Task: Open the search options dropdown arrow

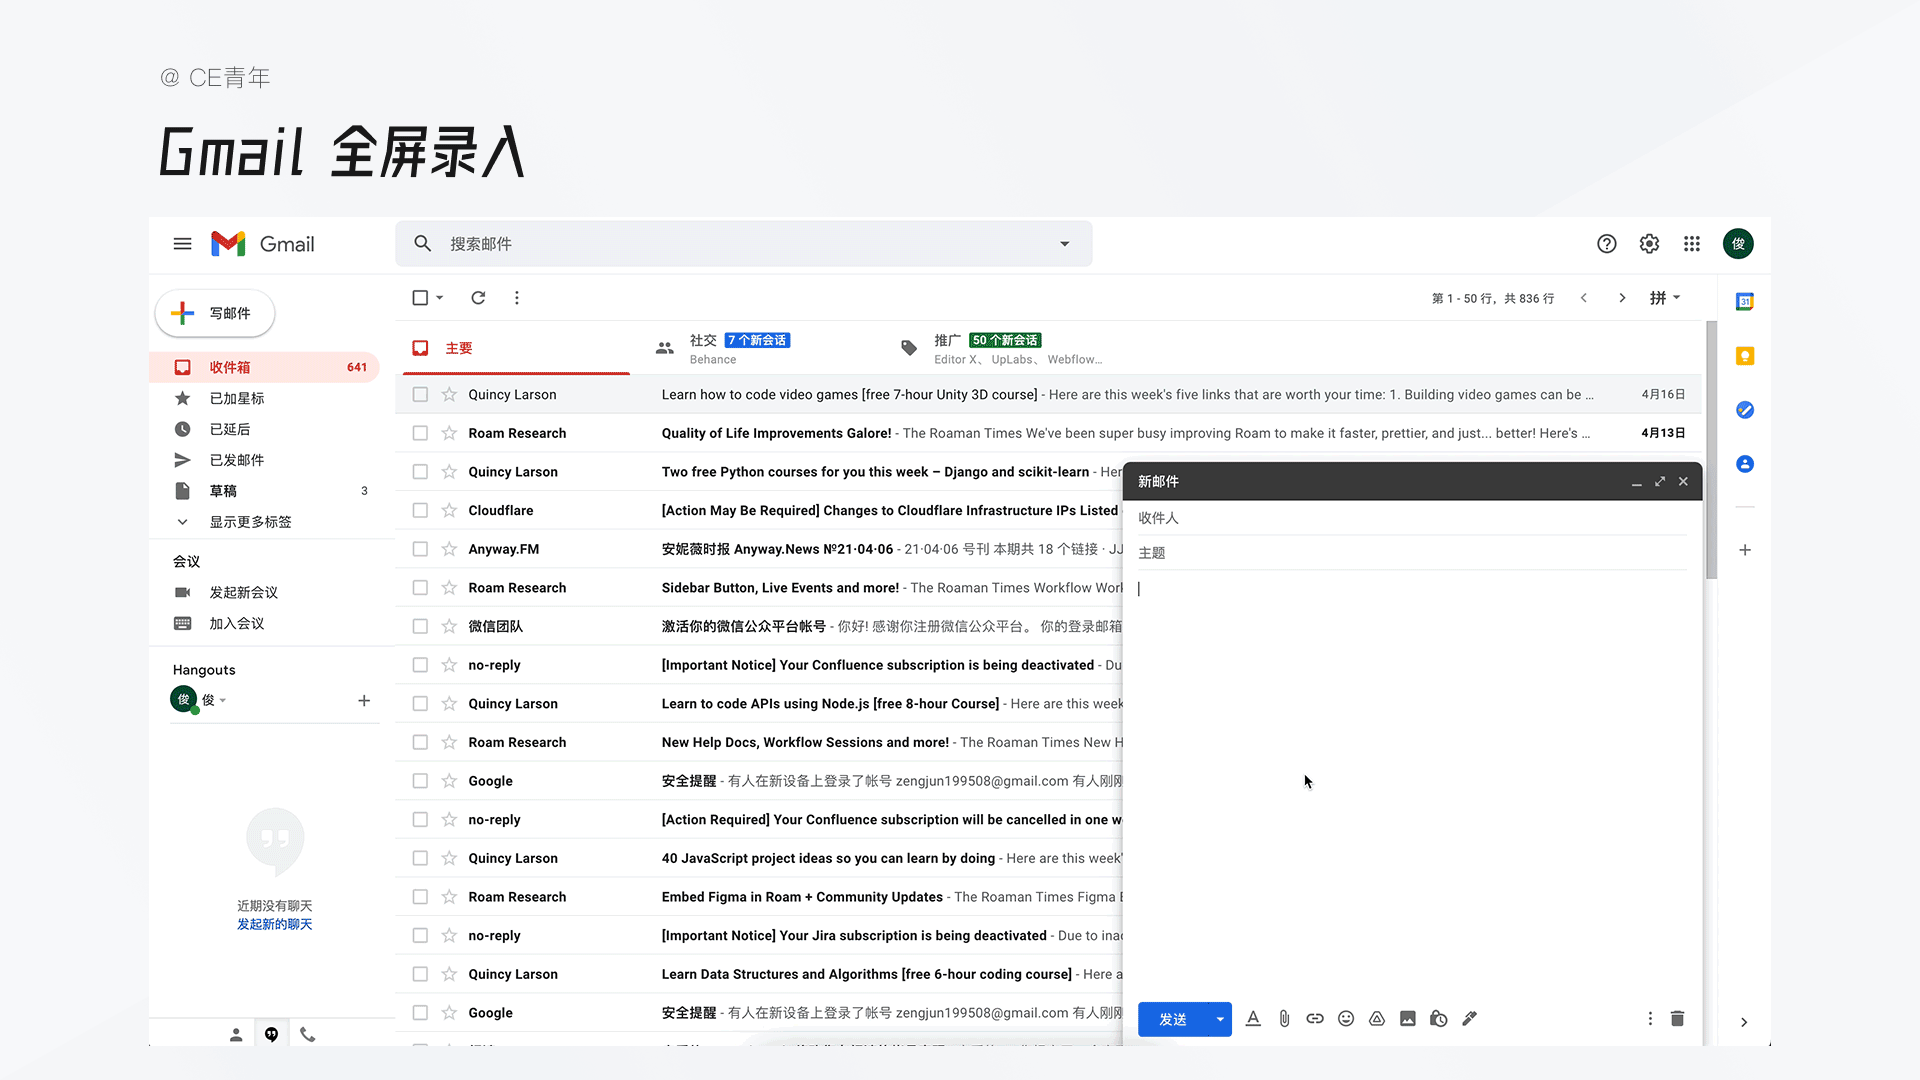Action: [1065, 244]
